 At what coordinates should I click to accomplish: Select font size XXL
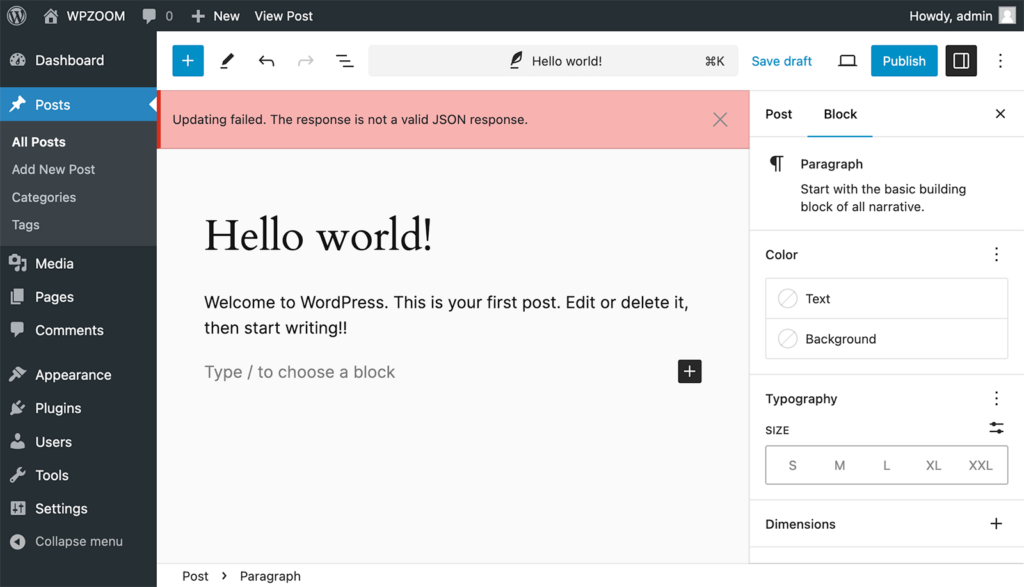click(x=980, y=465)
